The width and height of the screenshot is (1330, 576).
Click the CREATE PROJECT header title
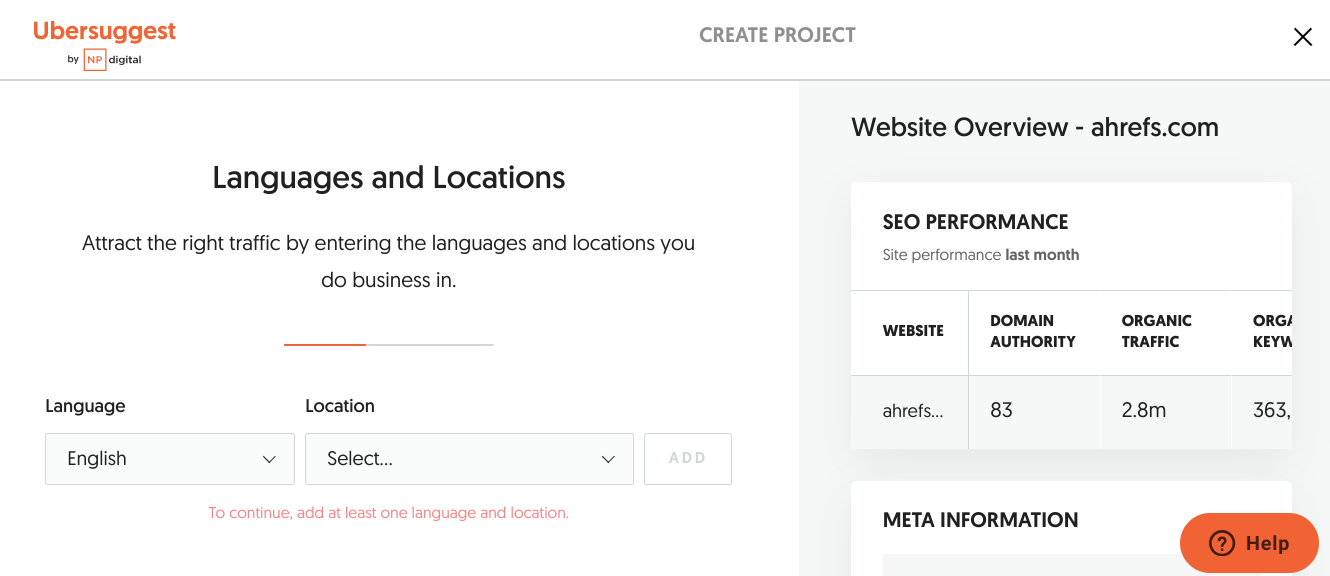point(777,35)
